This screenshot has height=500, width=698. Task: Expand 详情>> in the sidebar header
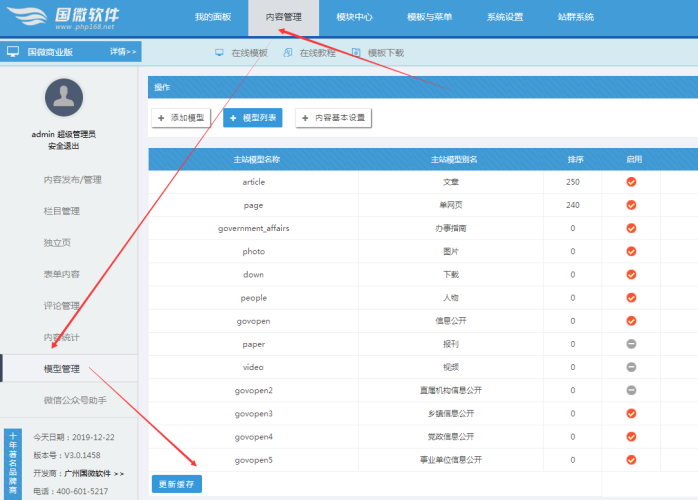pos(124,51)
